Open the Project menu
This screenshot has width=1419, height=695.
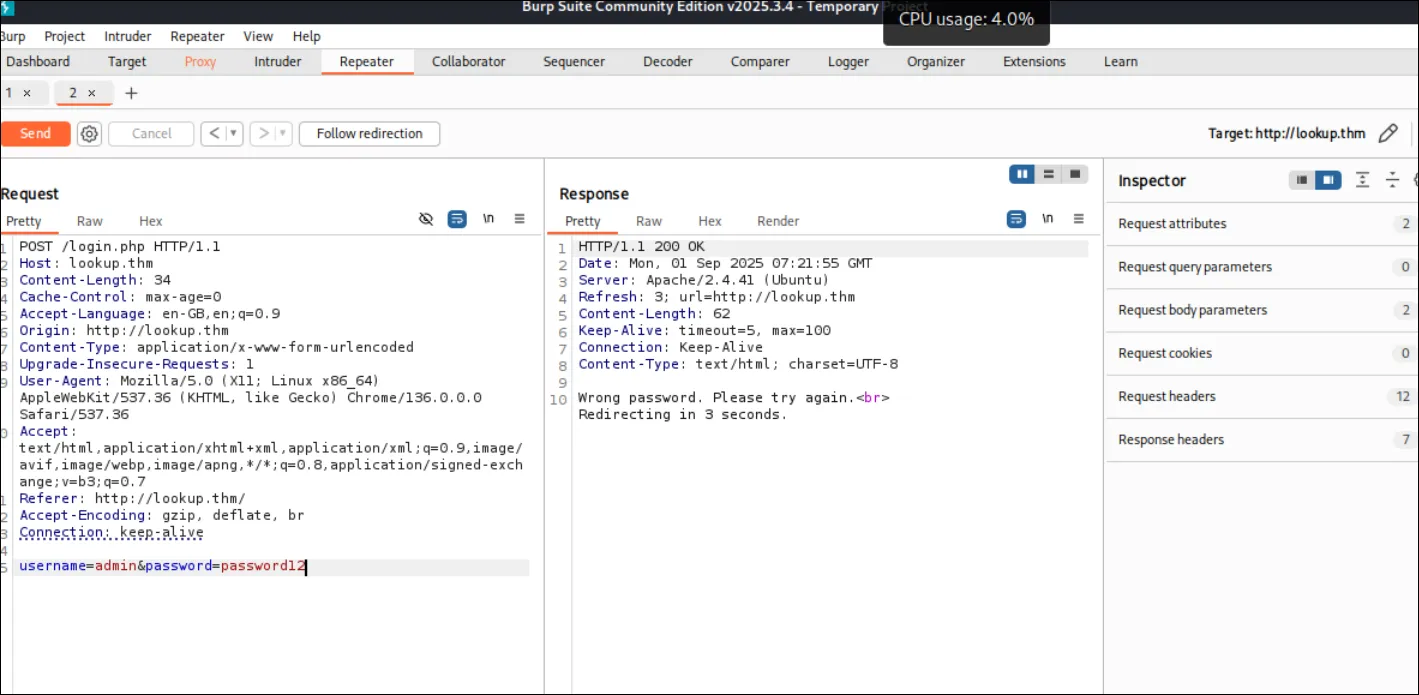click(65, 36)
